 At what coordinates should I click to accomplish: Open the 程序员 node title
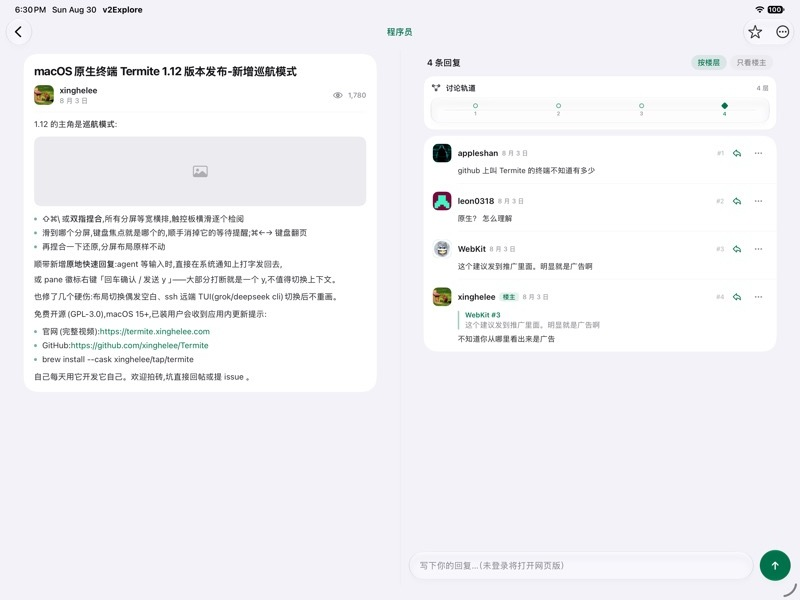399,32
